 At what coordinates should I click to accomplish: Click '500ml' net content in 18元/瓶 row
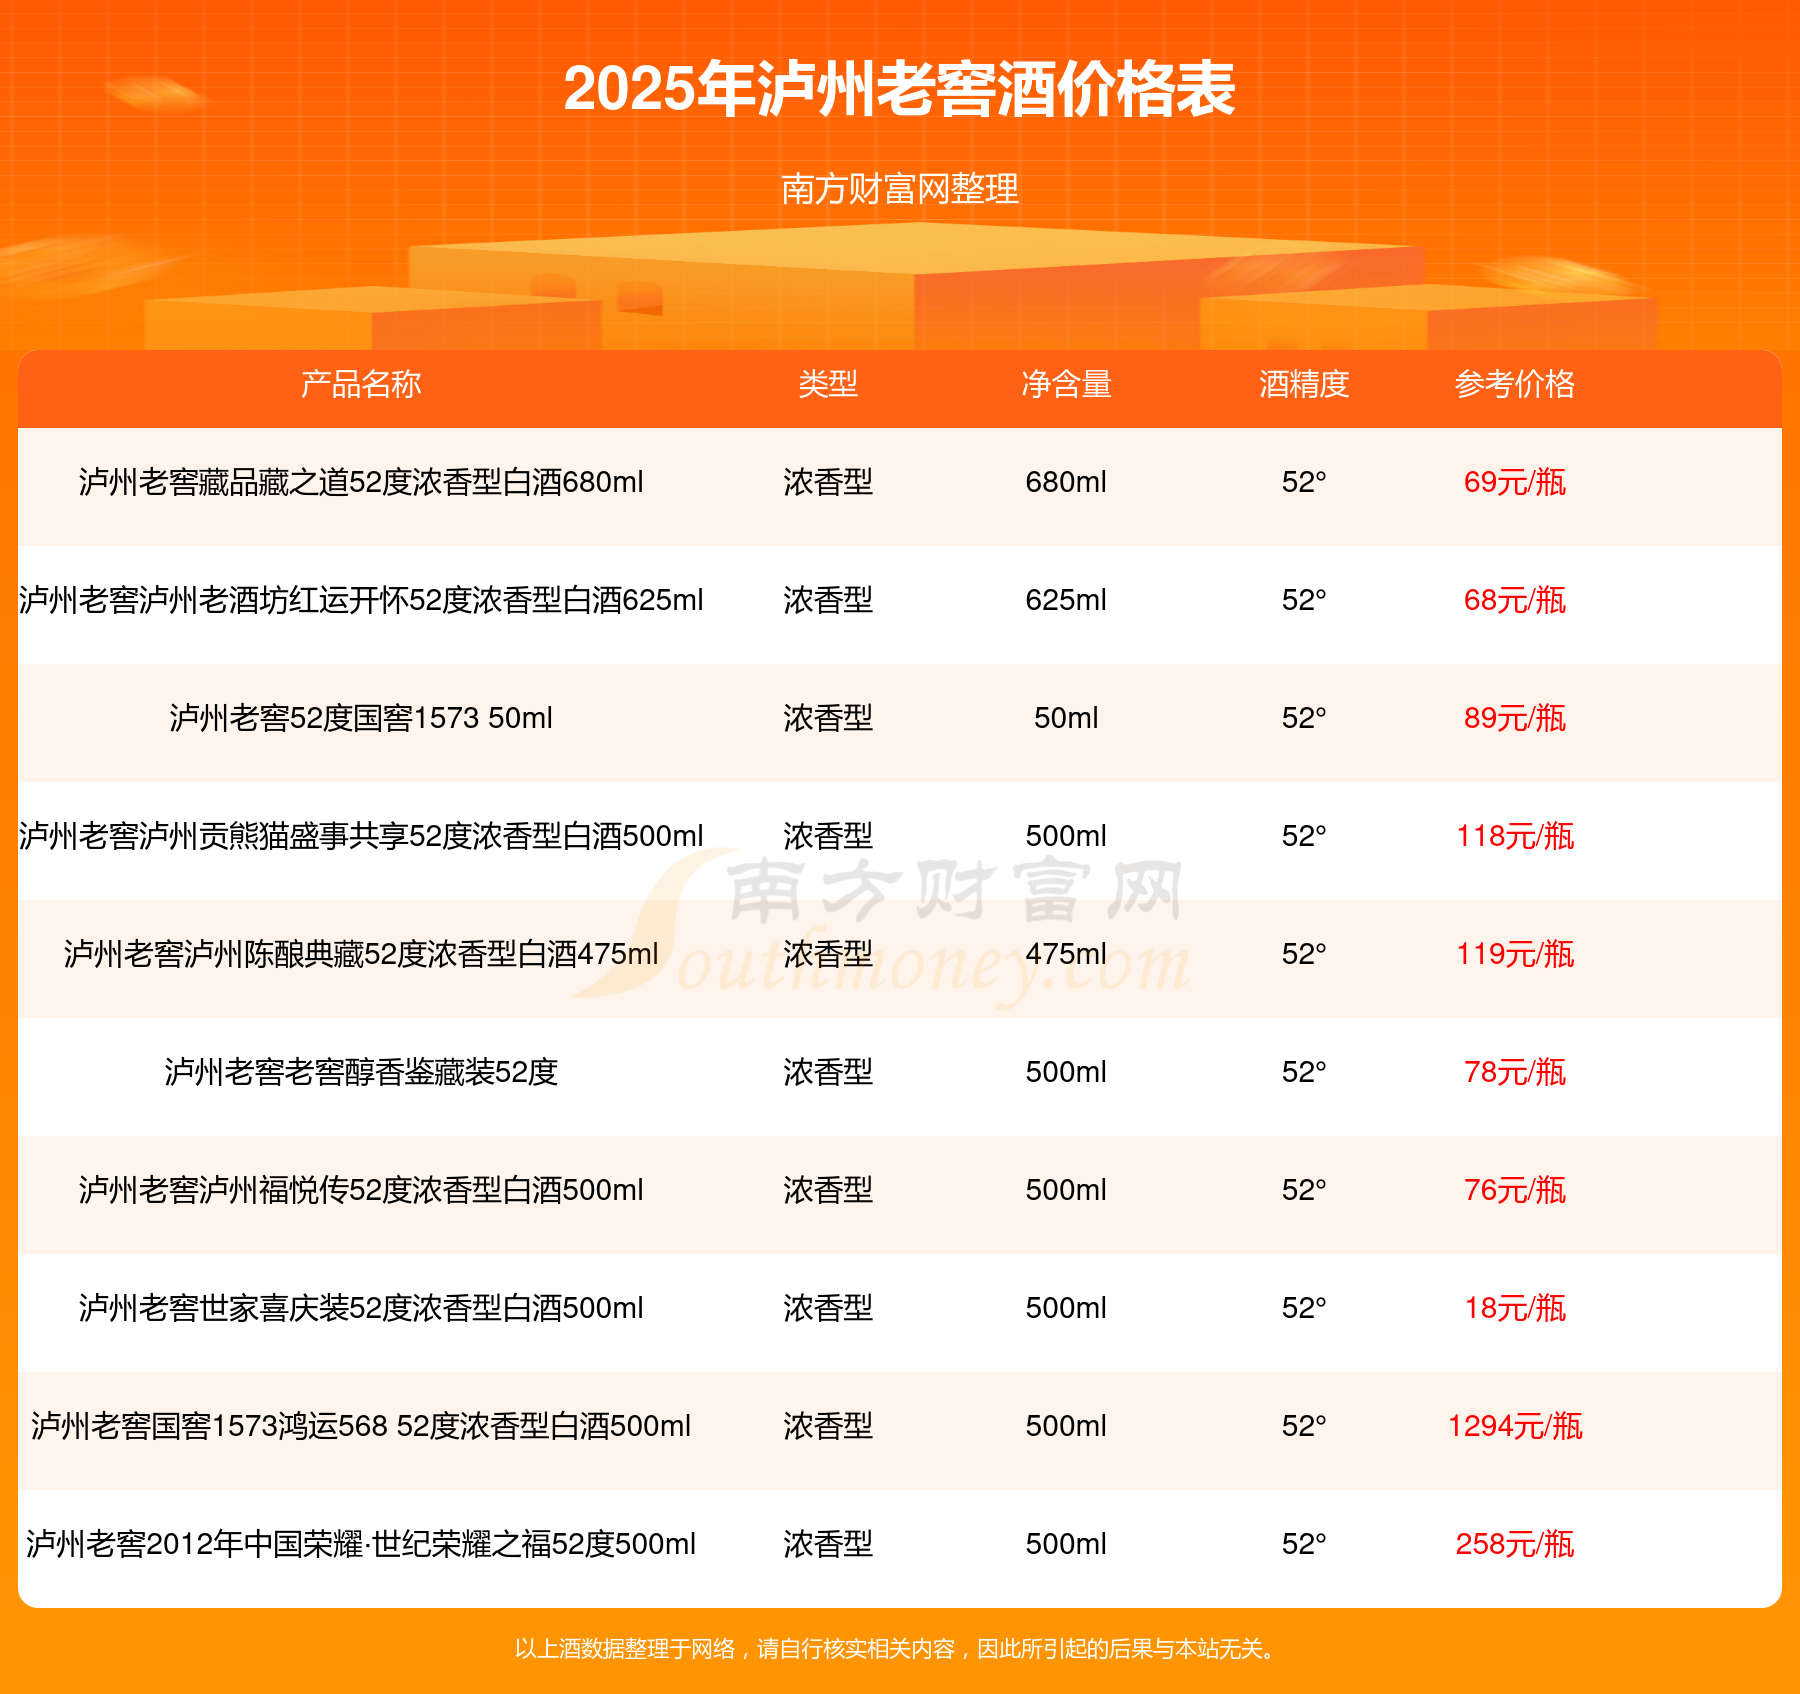pyautogui.click(x=1066, y=1308)
